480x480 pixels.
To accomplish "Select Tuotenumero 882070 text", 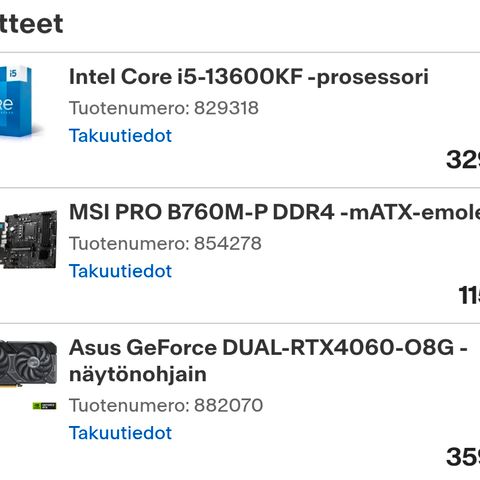I will 166,405.
